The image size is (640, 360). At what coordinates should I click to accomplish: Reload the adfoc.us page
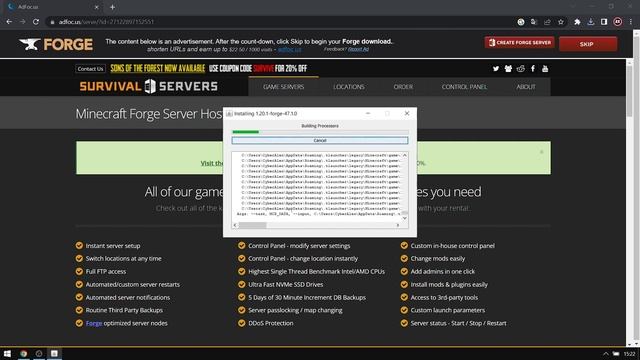click(36, 22)
